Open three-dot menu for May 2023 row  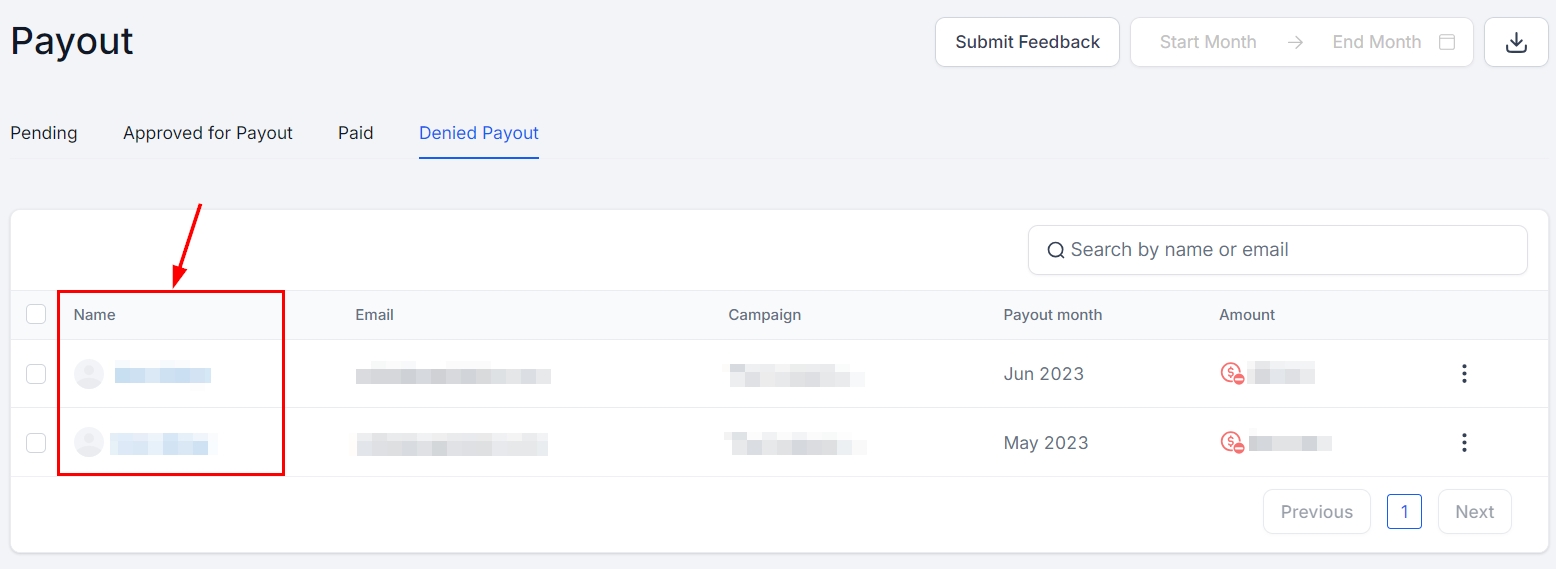(1464, 442)
